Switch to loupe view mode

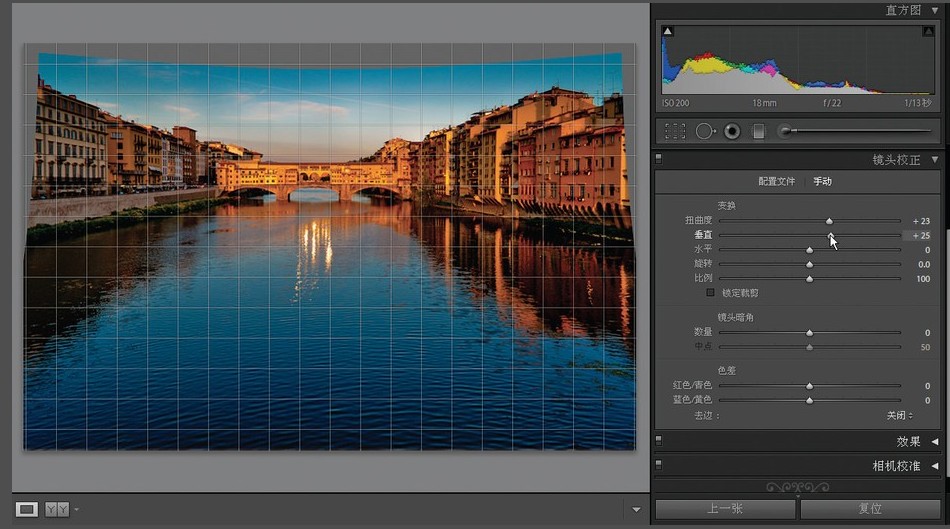coord(27,509)
